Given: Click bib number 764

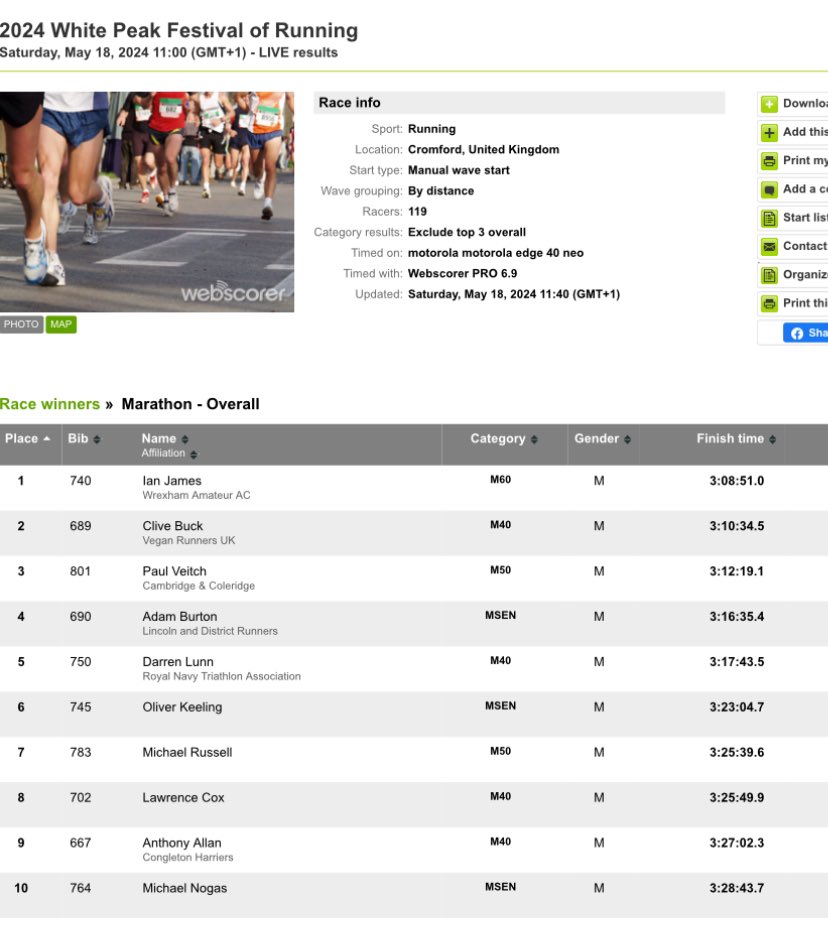Looking at the screenshot, I should click(80, 888).
